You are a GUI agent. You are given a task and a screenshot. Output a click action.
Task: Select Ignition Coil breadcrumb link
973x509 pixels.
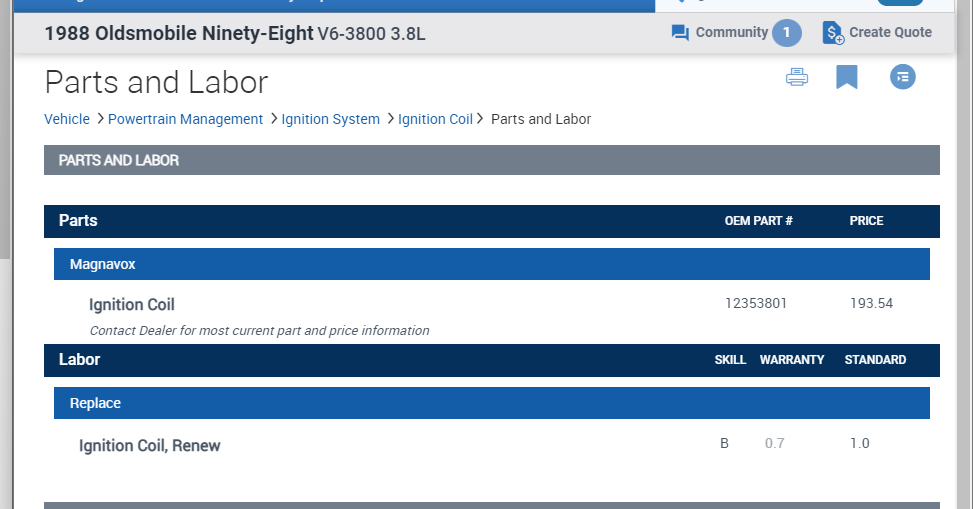click(435, 119)
